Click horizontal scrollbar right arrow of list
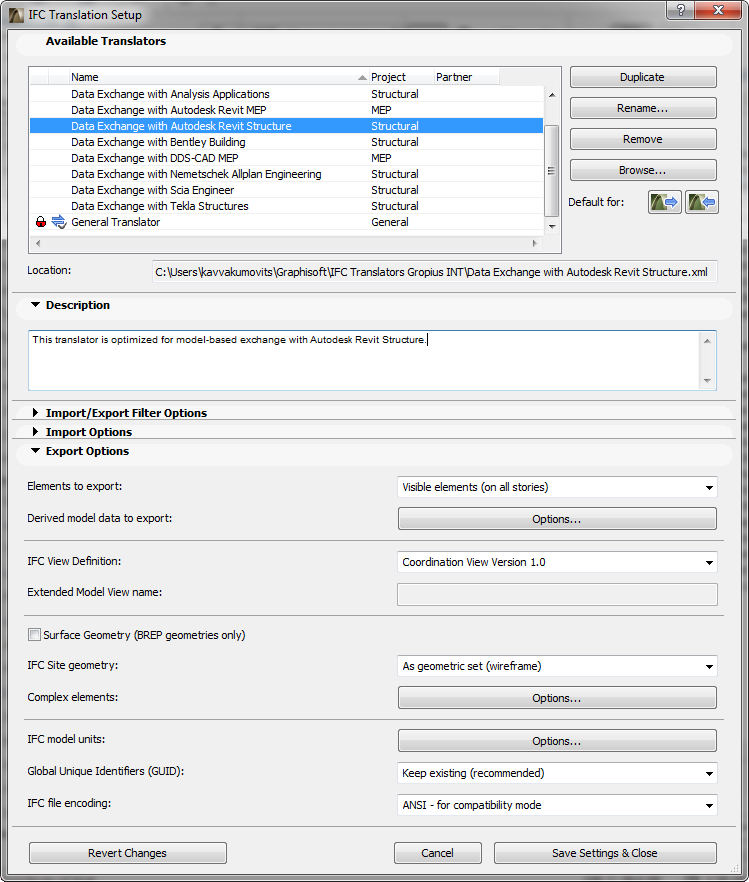 [535, 243]
